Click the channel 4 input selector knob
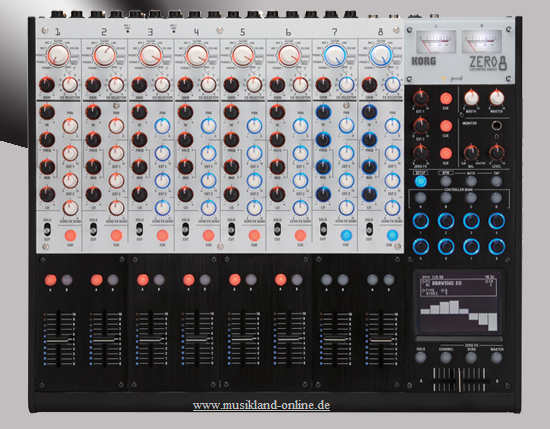The width and height of the screenshot is (550, 429). pos(197,55)
